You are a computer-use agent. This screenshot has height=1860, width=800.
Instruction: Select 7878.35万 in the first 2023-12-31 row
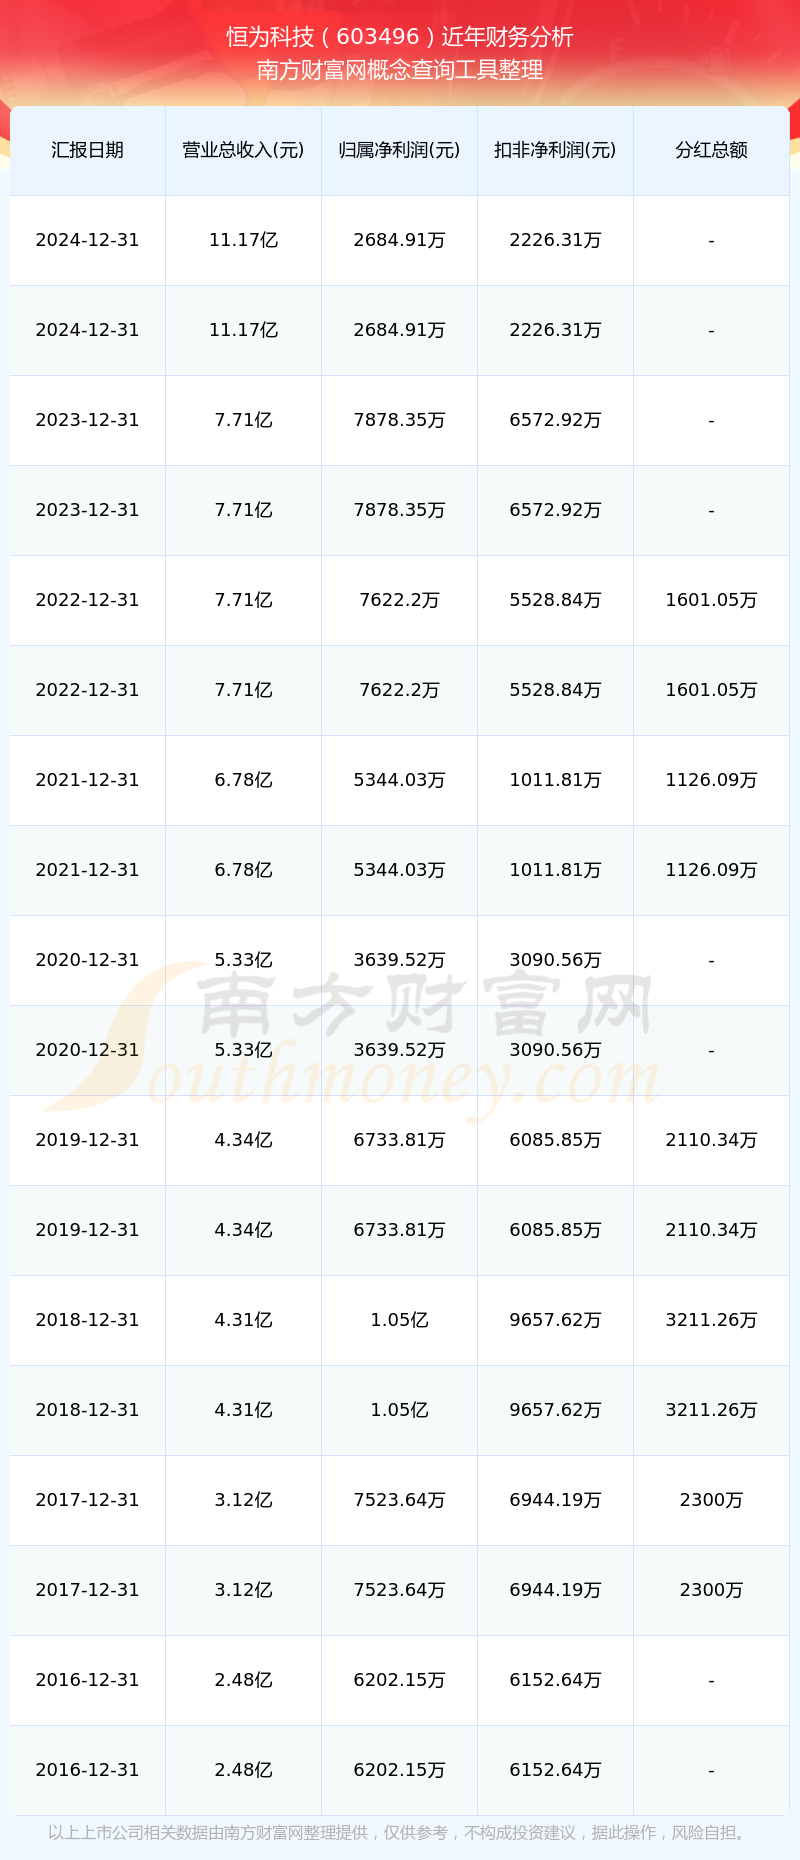(399, 420)
